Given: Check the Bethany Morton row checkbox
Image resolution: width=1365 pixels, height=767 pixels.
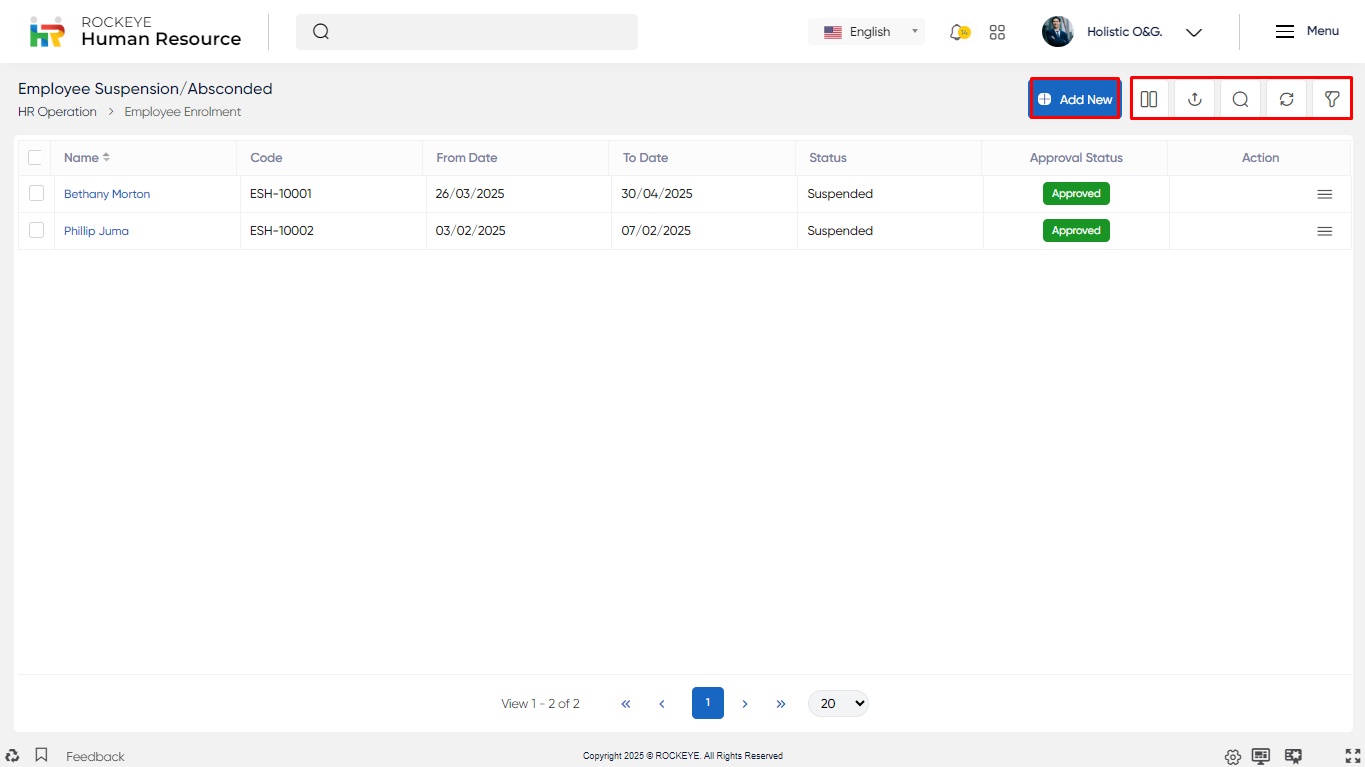Looking at the screenshot, I should click(36, 193).
